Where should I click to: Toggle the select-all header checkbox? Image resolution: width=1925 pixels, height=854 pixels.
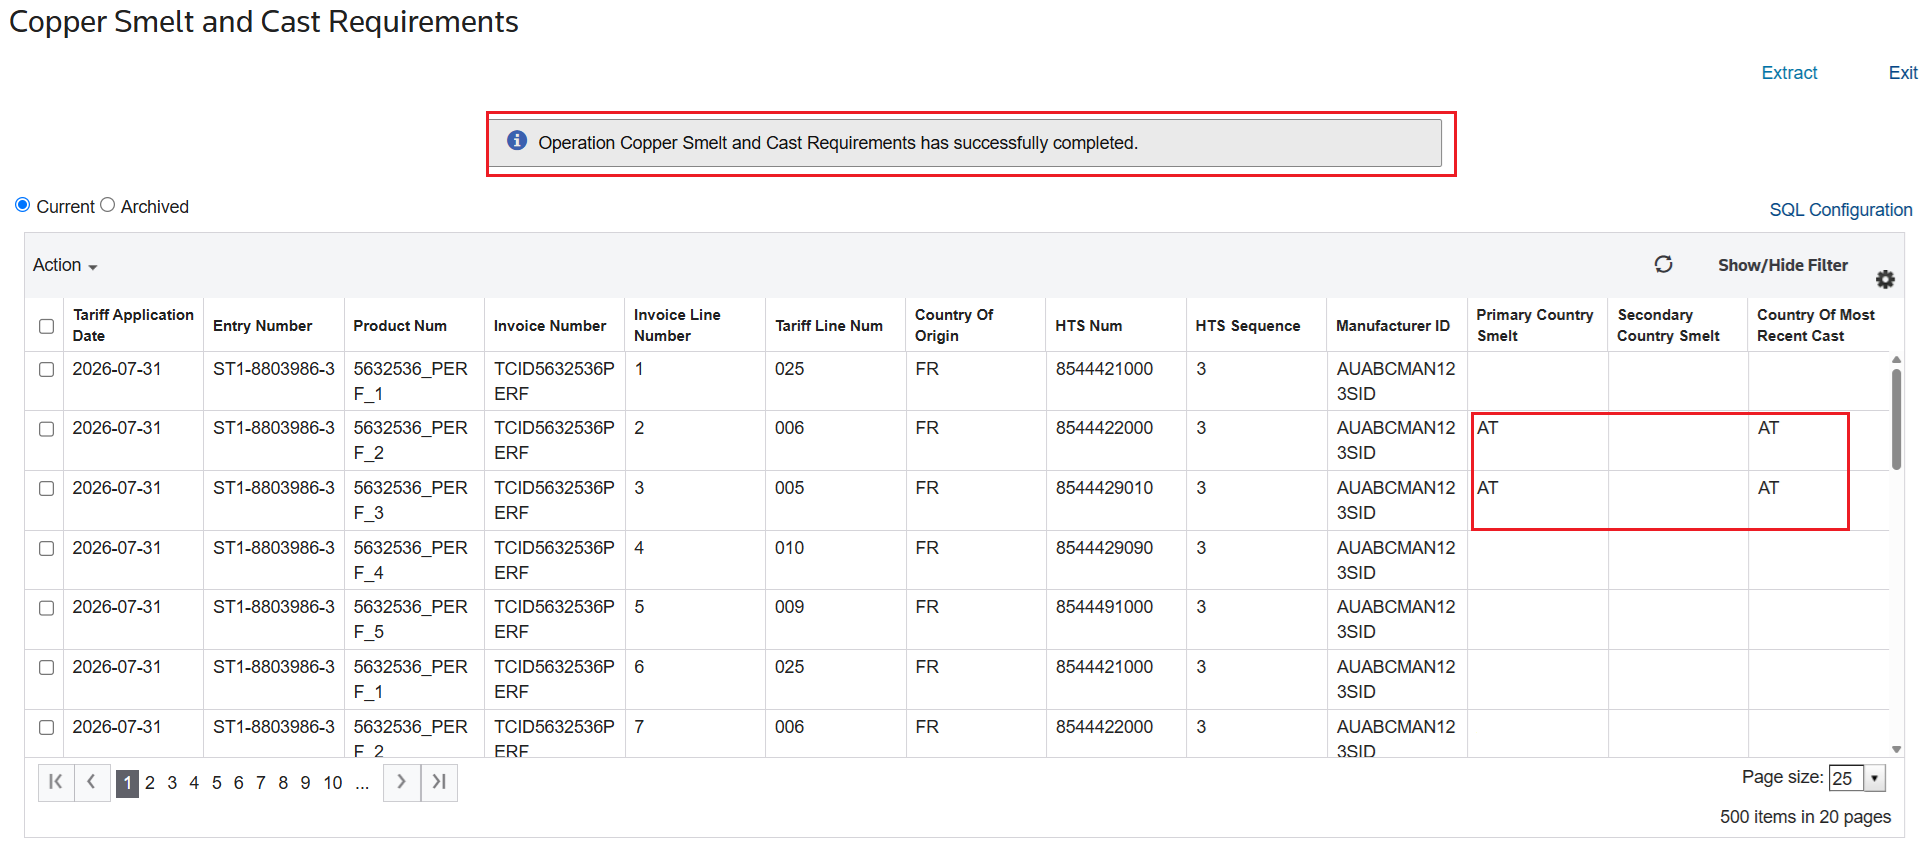tap(46, 326)
